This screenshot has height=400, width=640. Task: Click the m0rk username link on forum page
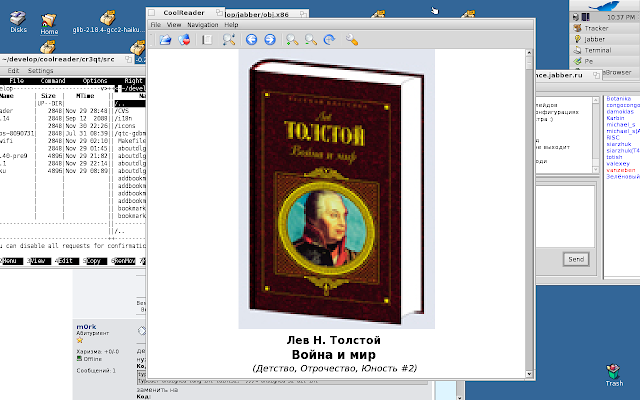point(86,327)
